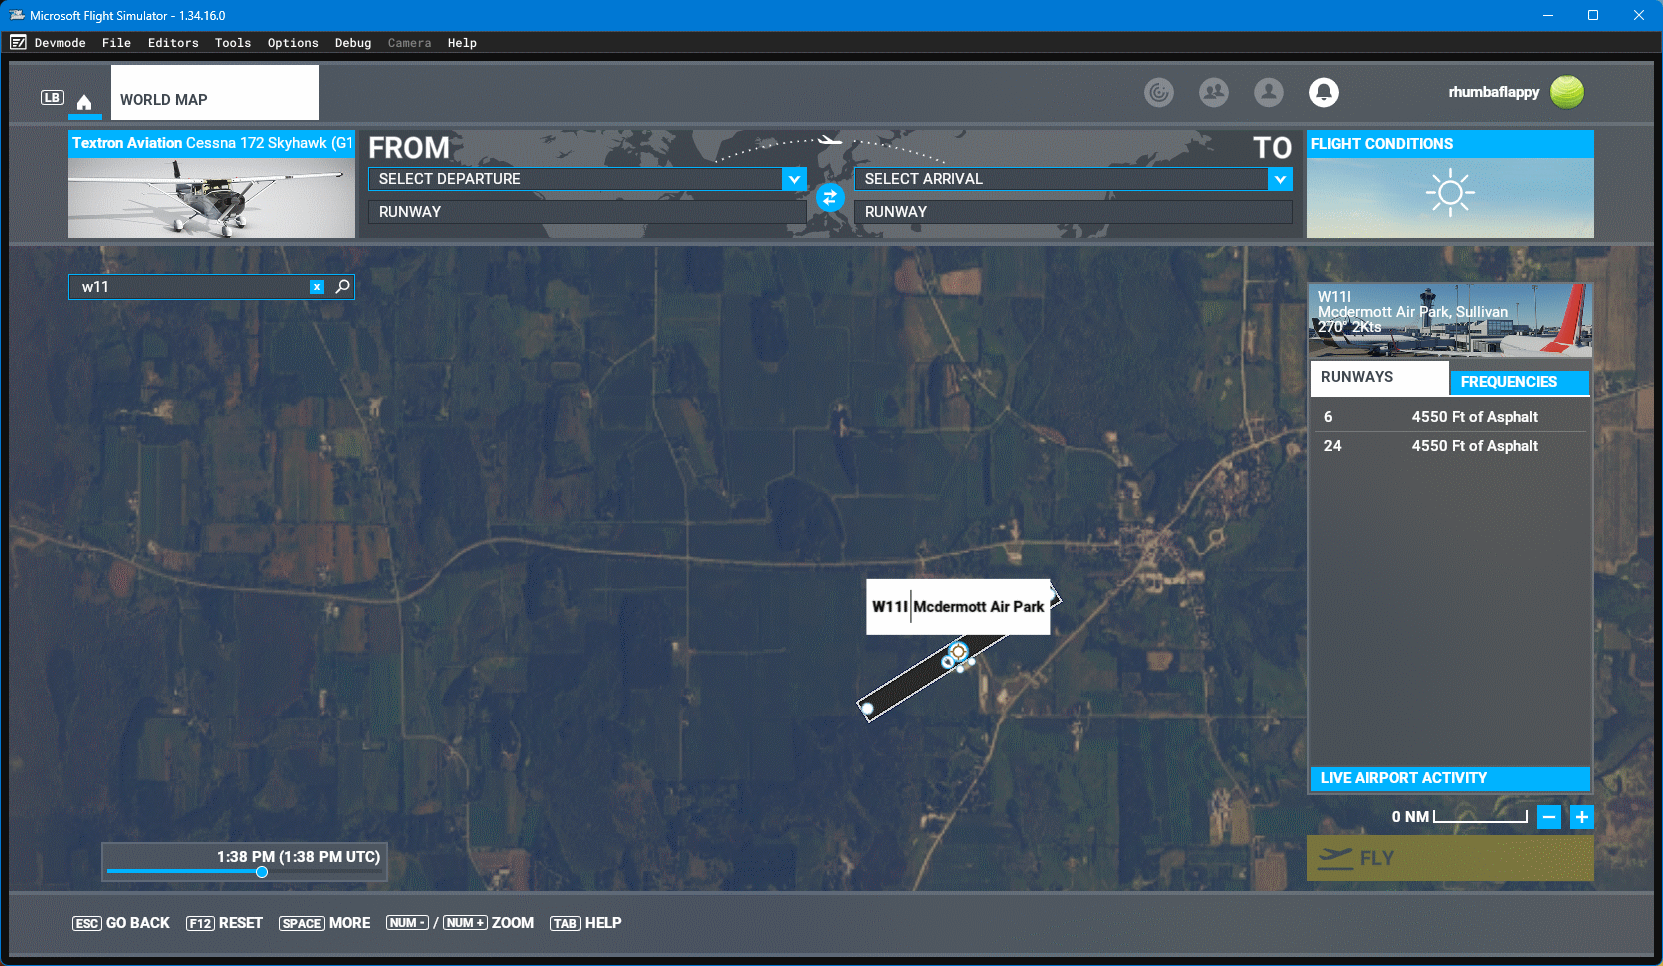
Task: Open the Devmode menu
Action: pos(60,43)
